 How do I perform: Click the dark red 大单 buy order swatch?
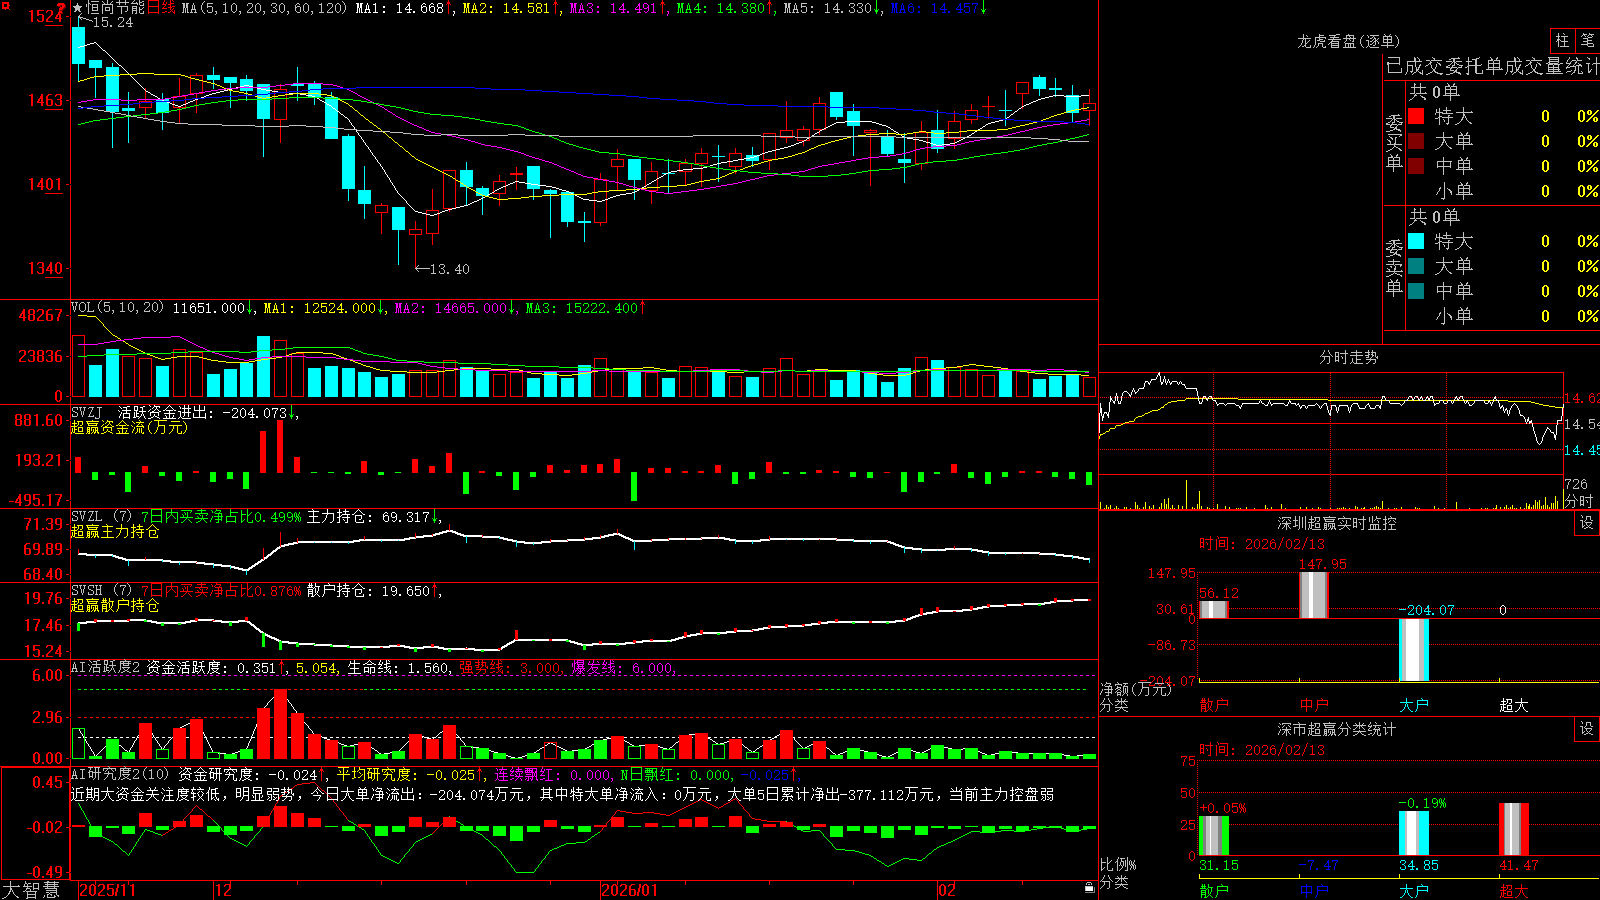1416,141
